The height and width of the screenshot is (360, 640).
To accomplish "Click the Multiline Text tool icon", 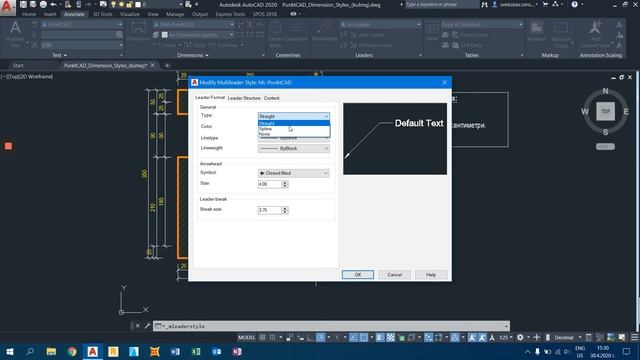I will click(x=16, y=29).
